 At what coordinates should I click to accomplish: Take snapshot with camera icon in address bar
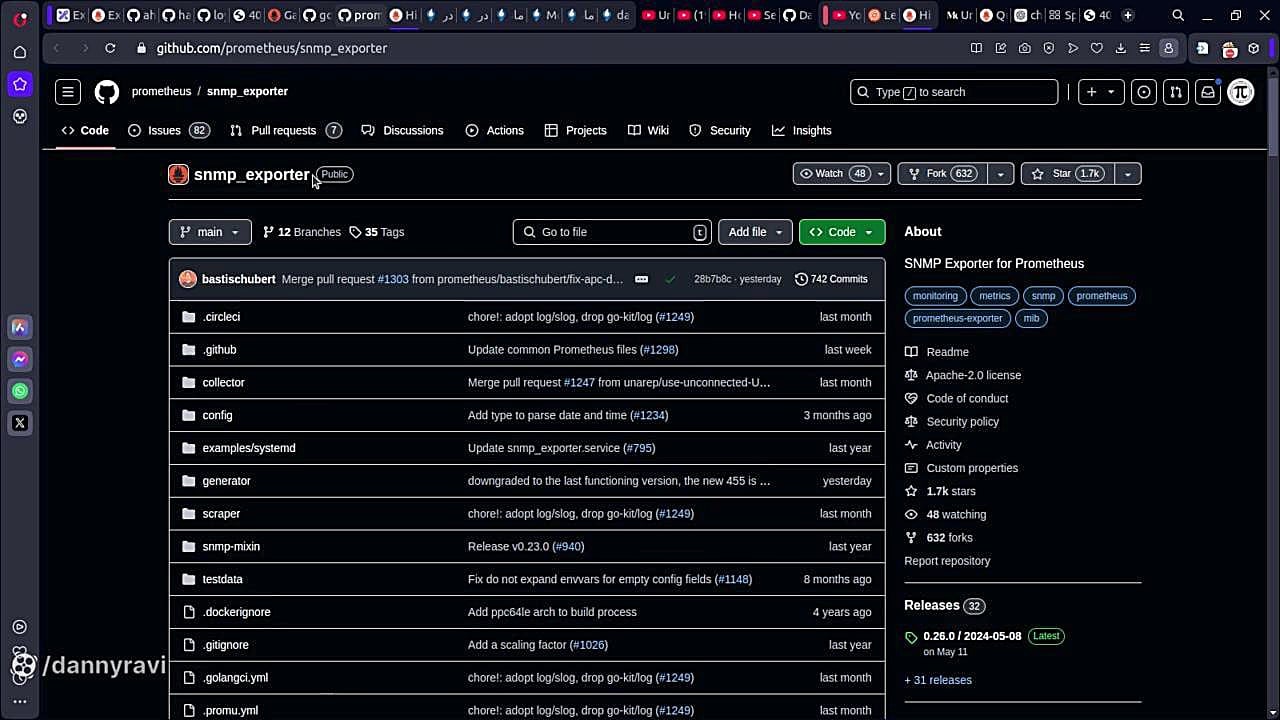pos(1025,48)
